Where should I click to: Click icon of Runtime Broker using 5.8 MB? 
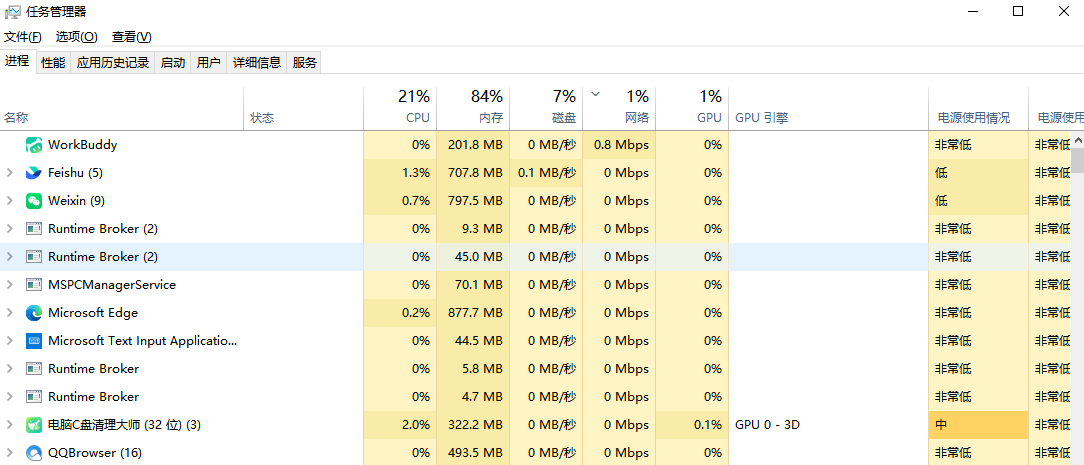(x=34, y=369)
